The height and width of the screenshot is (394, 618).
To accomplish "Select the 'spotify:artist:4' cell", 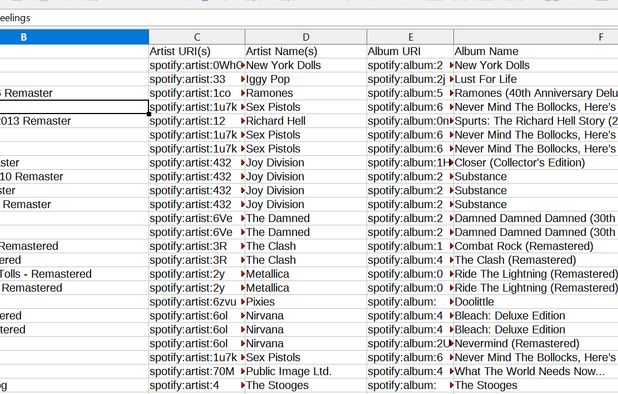I will (197, 385).
